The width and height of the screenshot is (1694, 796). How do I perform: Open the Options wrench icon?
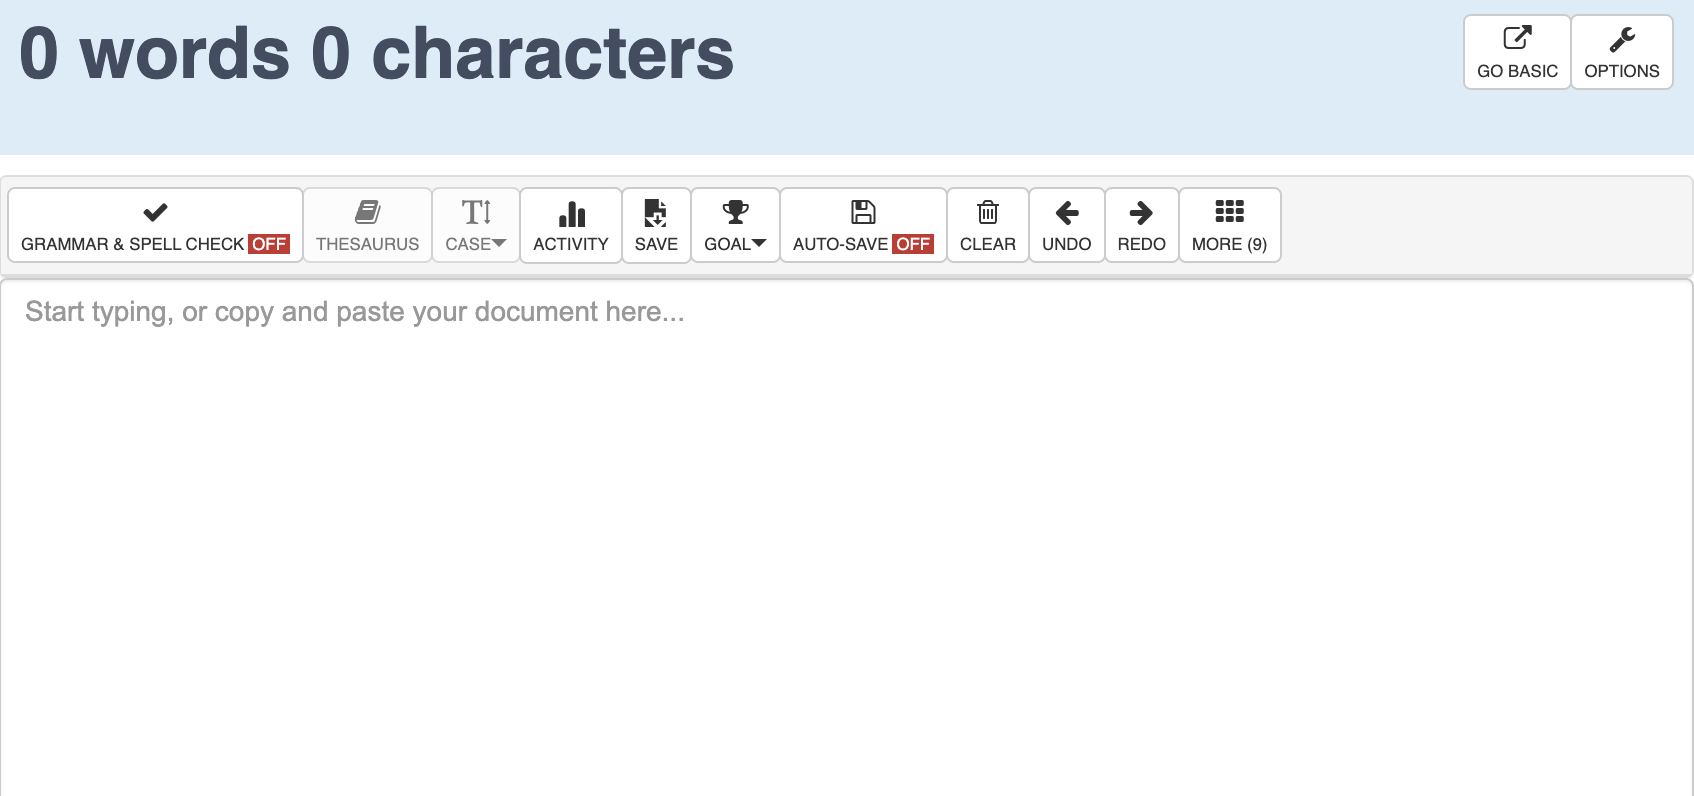[1622, 39]
